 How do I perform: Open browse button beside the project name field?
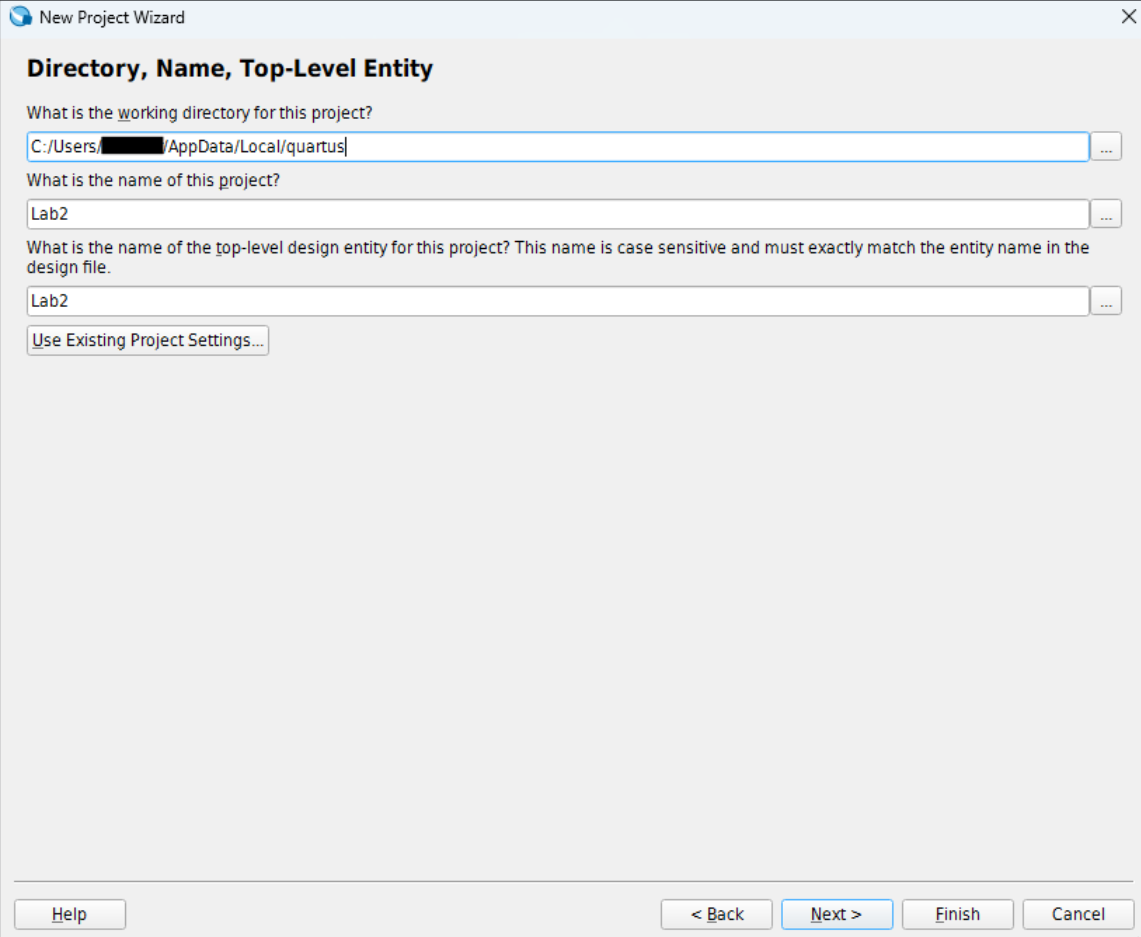tap(1106, 214)
